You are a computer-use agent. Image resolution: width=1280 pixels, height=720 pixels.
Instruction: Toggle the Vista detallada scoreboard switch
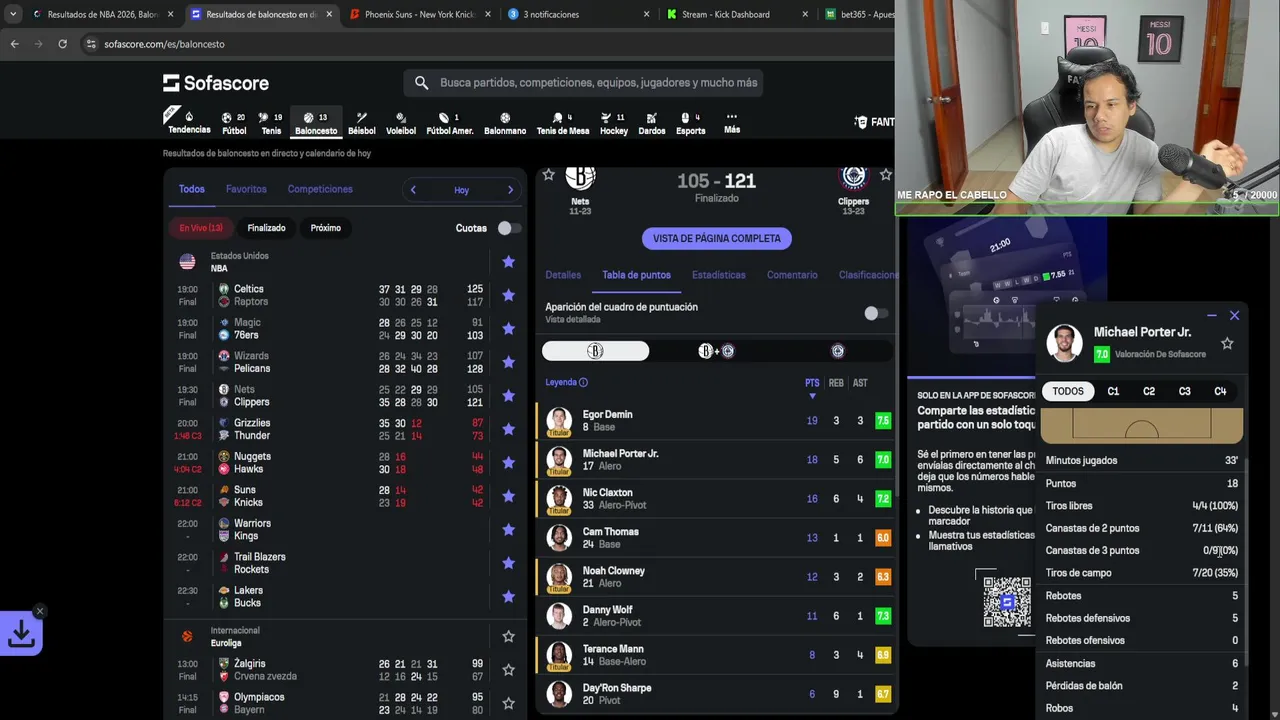point(875,313)
